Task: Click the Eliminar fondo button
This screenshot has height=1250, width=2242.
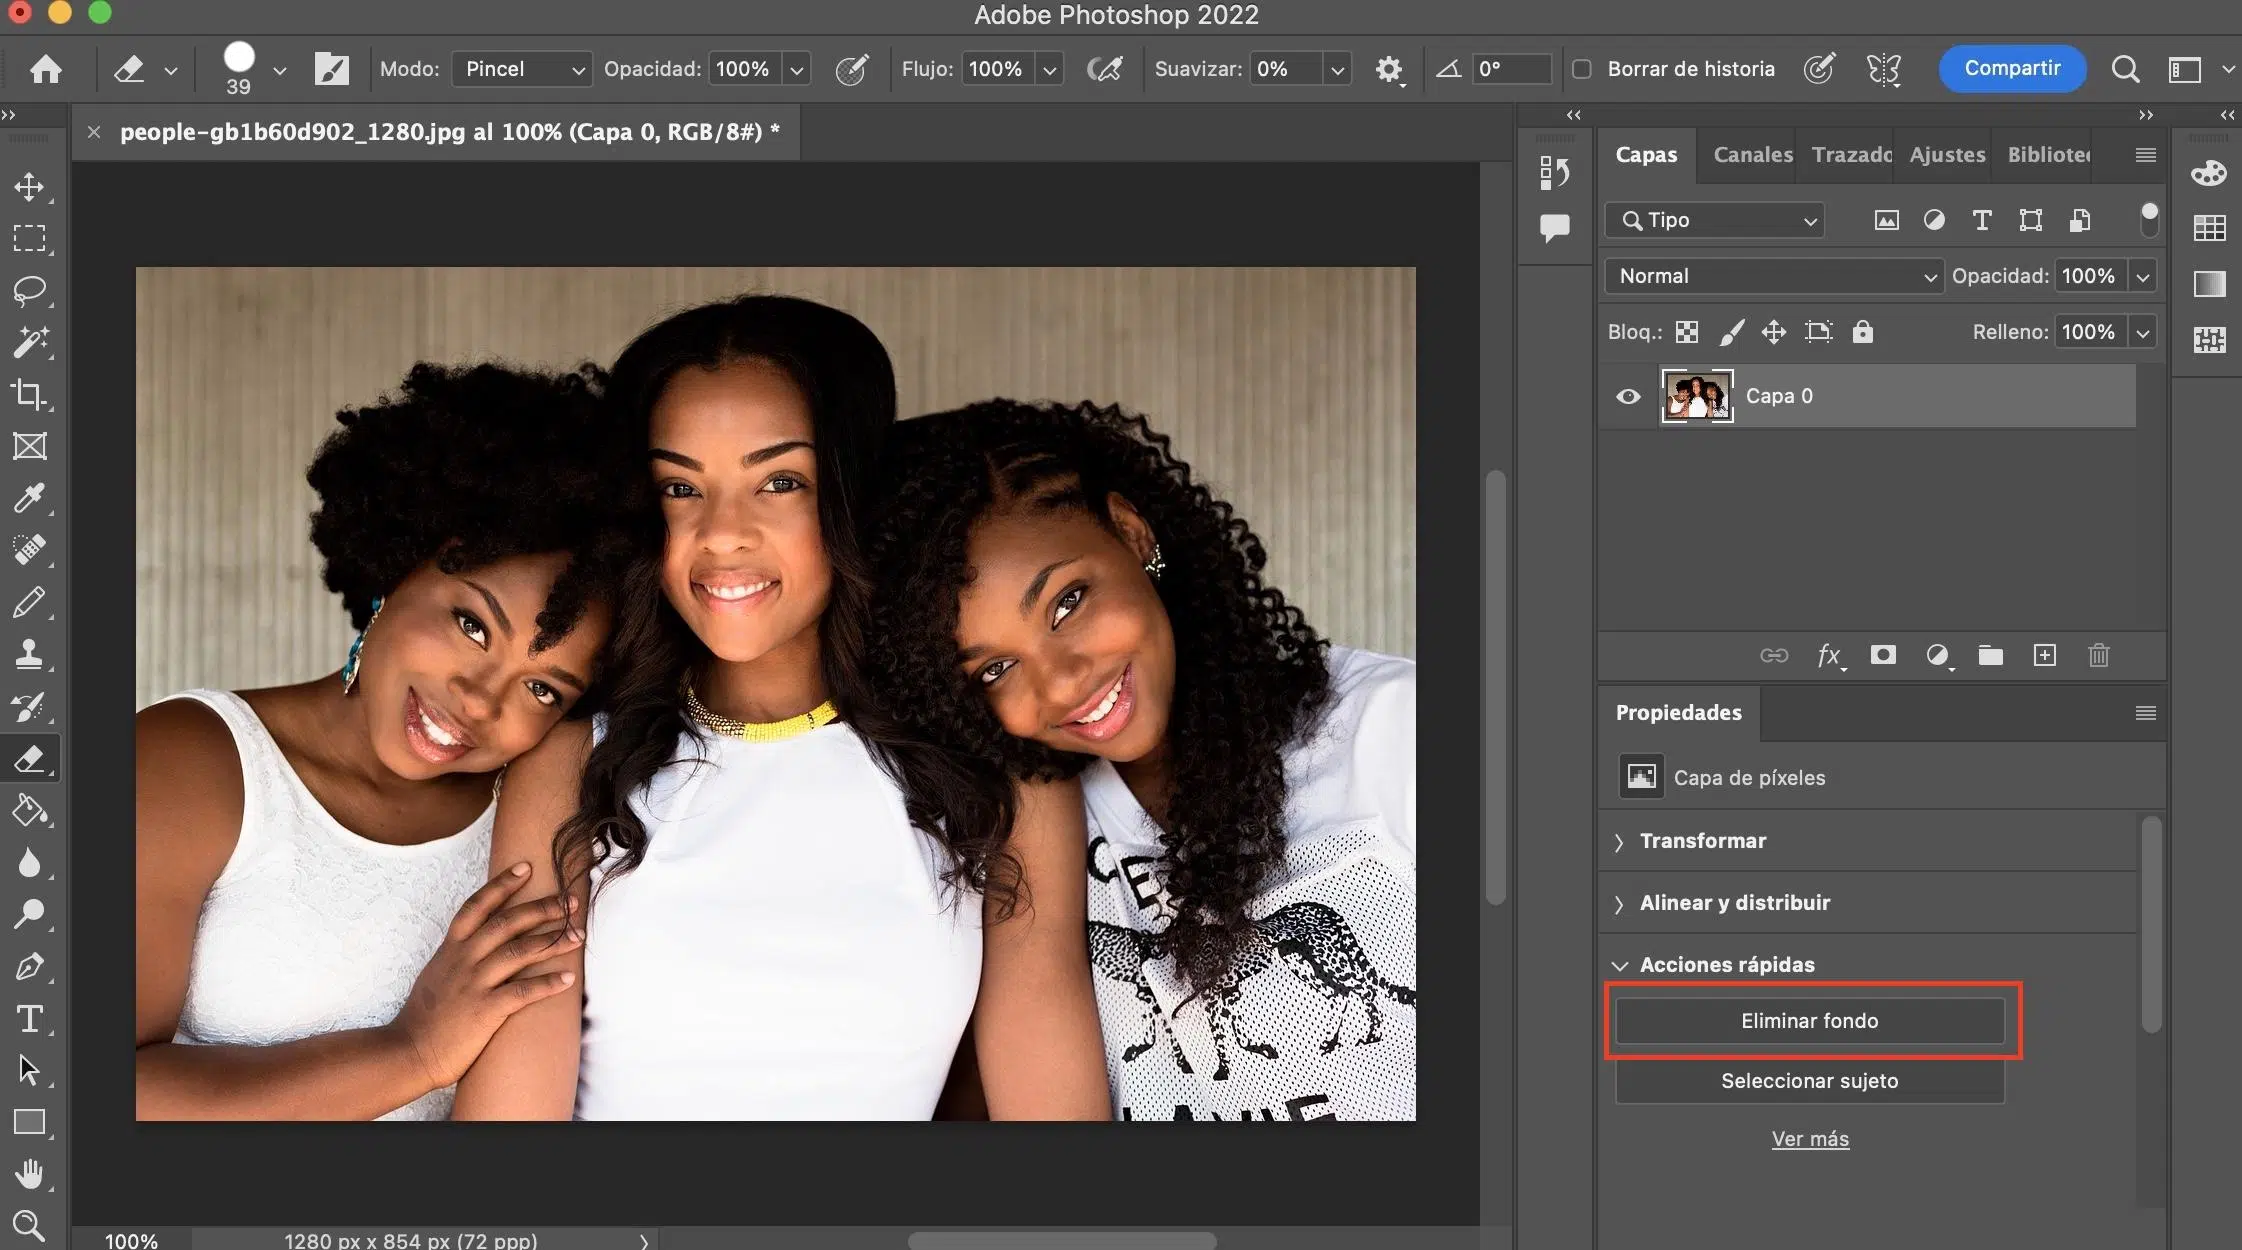Action: (x=1809, y=1021)
